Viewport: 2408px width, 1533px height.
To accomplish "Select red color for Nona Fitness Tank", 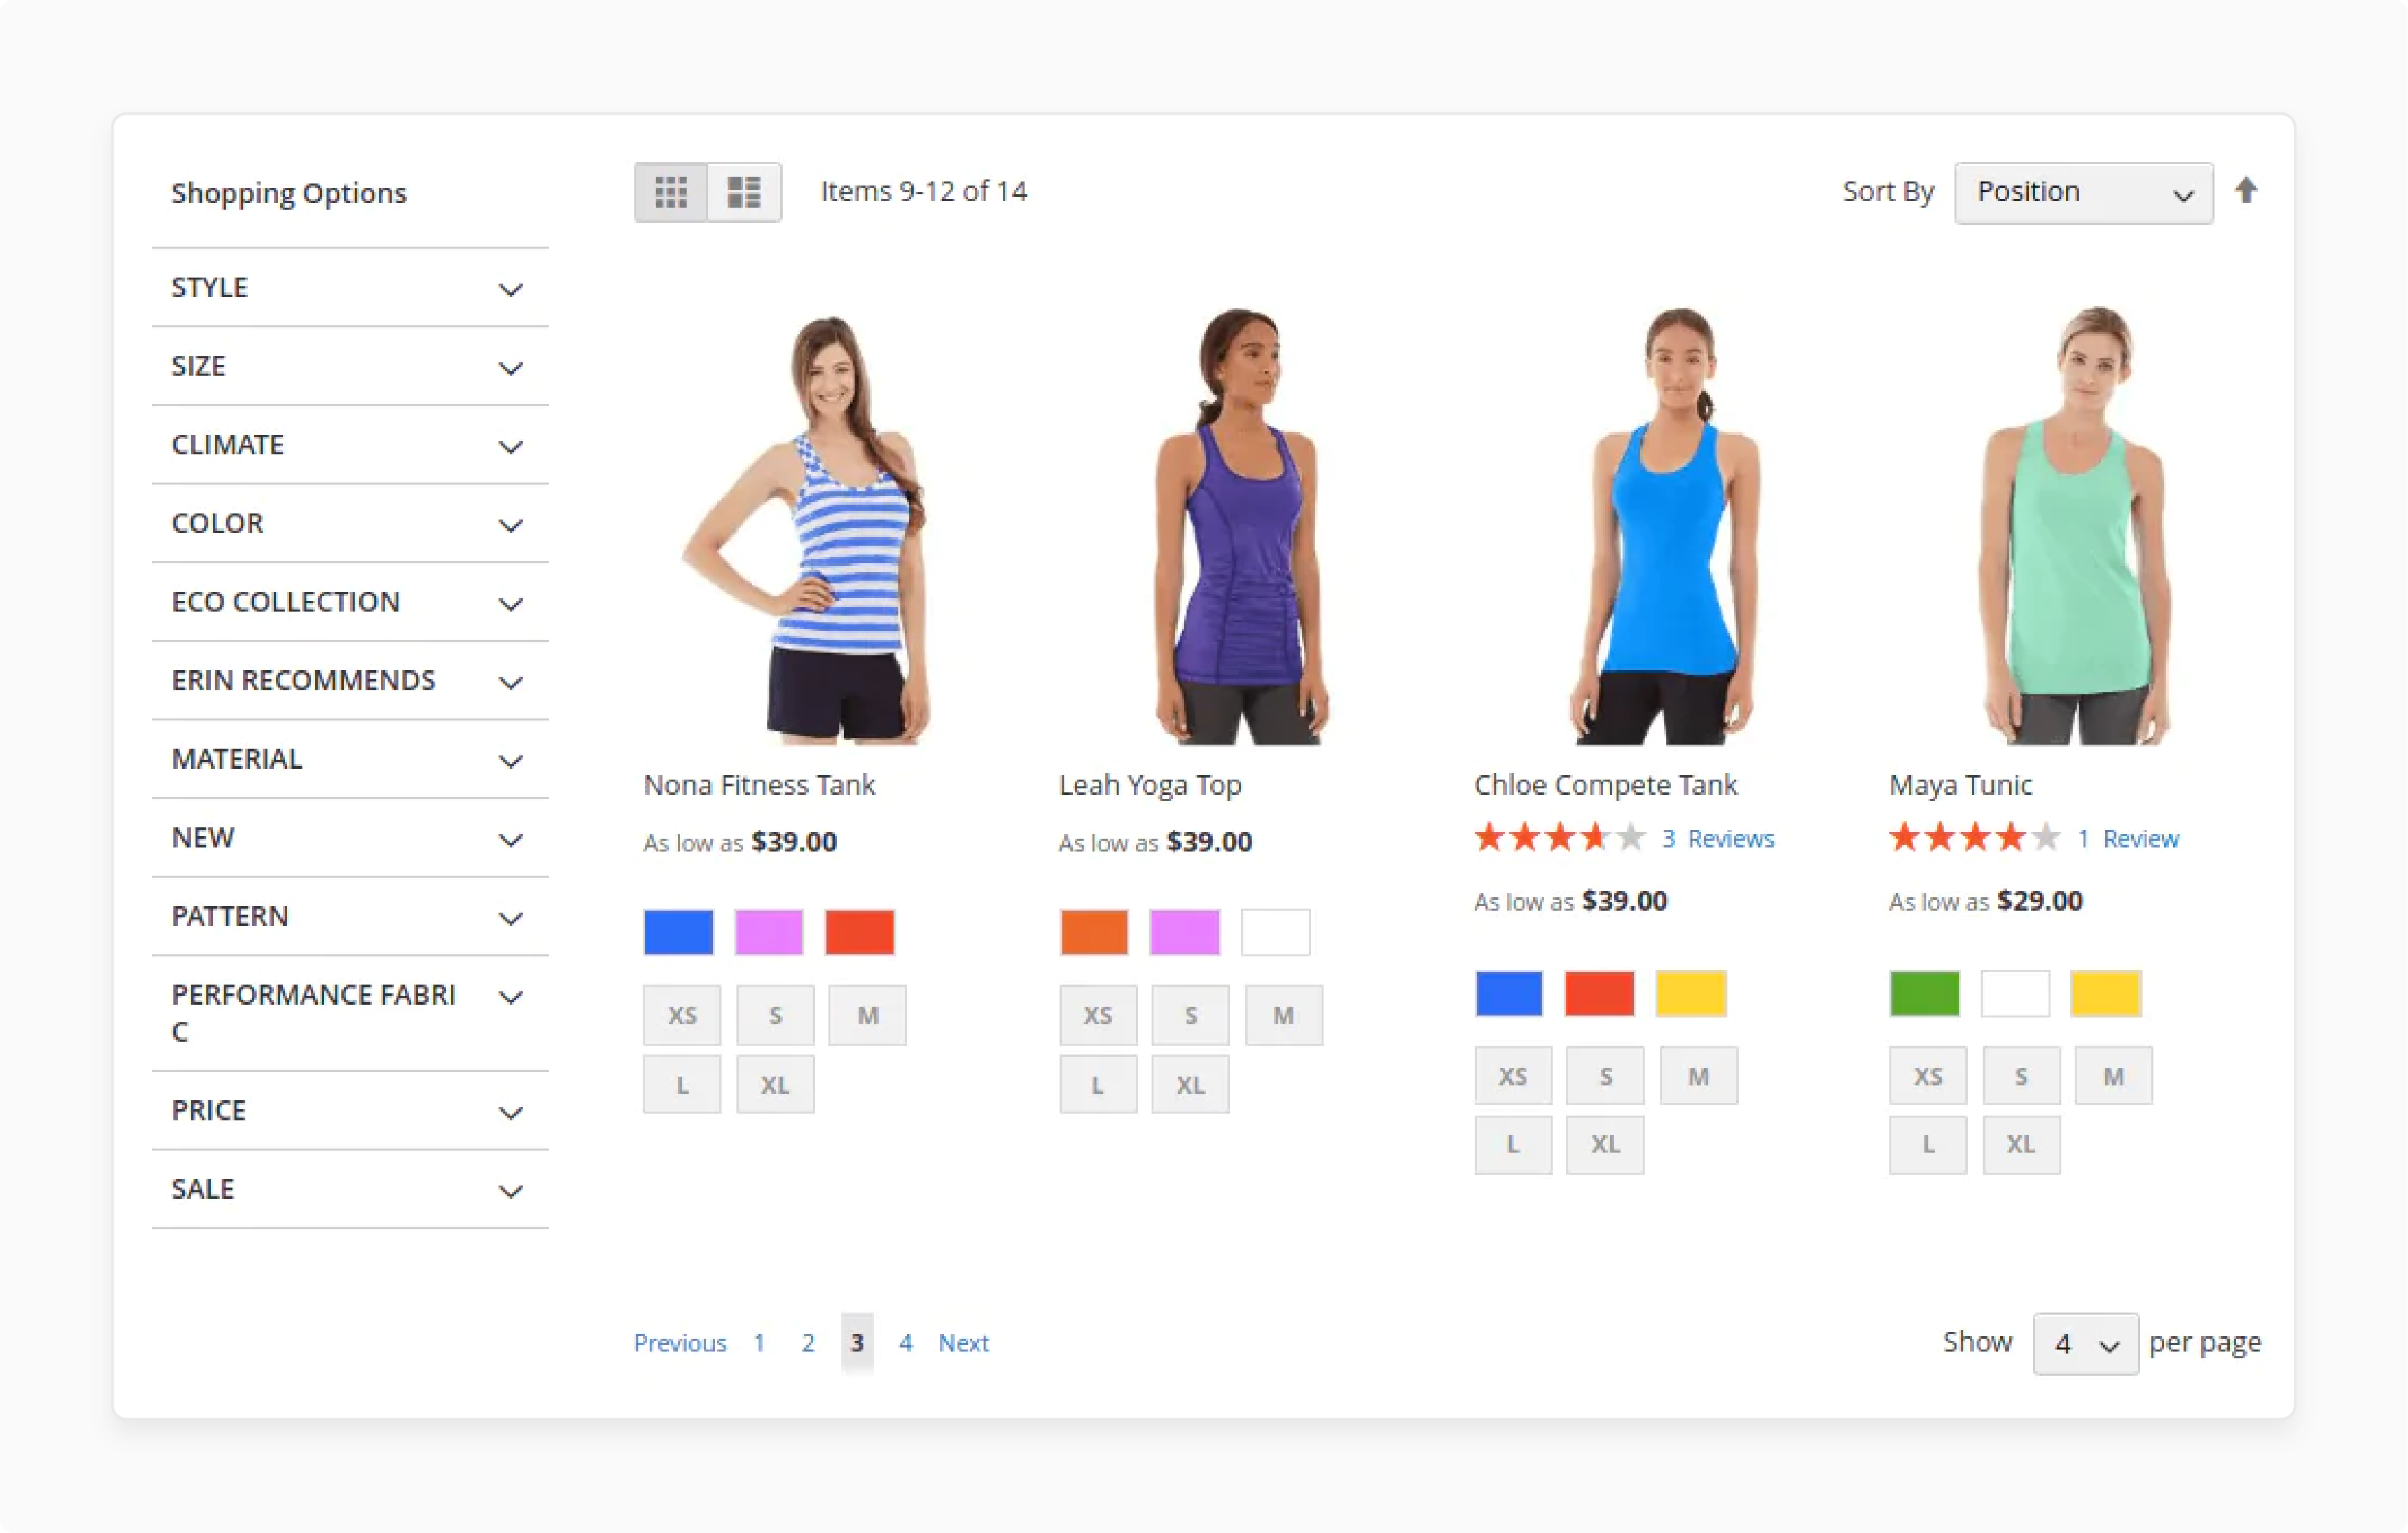I will (x=860, y=932).
